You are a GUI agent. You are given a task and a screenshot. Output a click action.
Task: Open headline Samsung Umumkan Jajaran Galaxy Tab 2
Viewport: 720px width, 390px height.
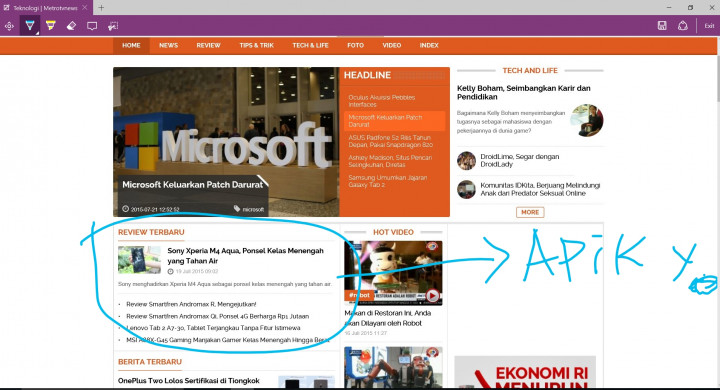tap(388, 181)
